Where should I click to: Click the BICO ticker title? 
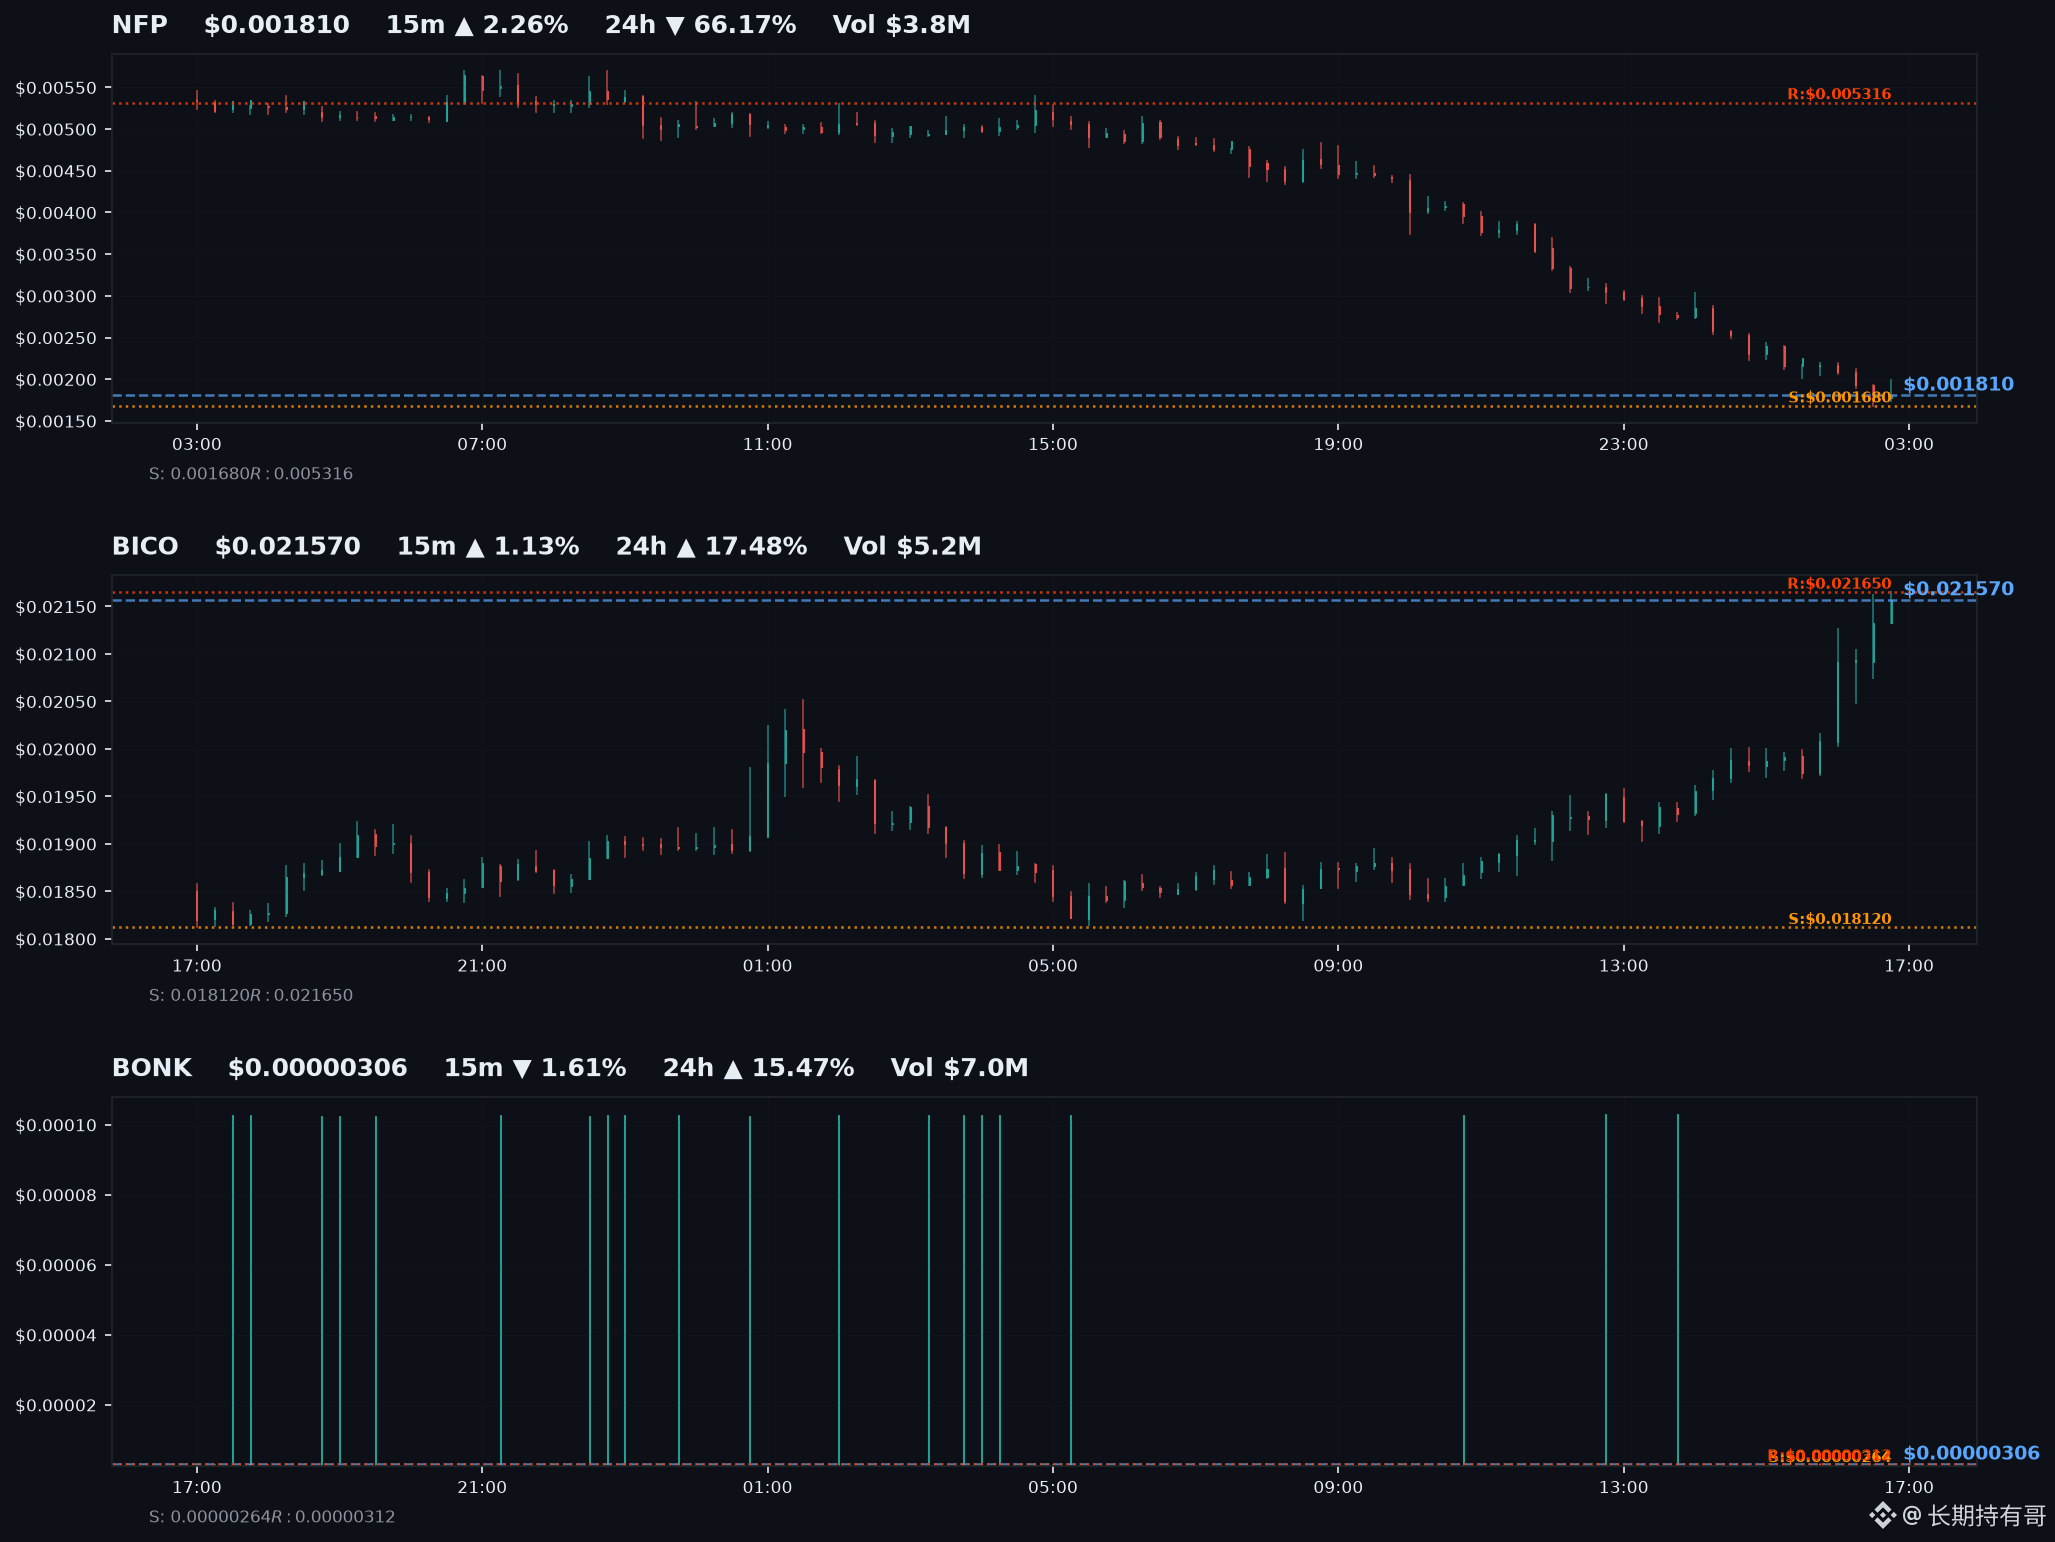(145, 546)
